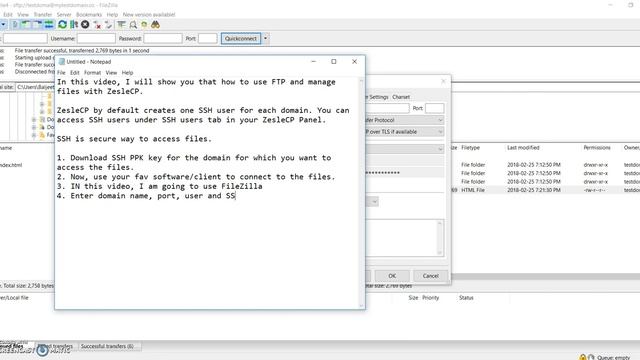This screenshot has height=360, width=640.
Task: Expand the second 'Do' folder in local tree
Action: [34, 127]
